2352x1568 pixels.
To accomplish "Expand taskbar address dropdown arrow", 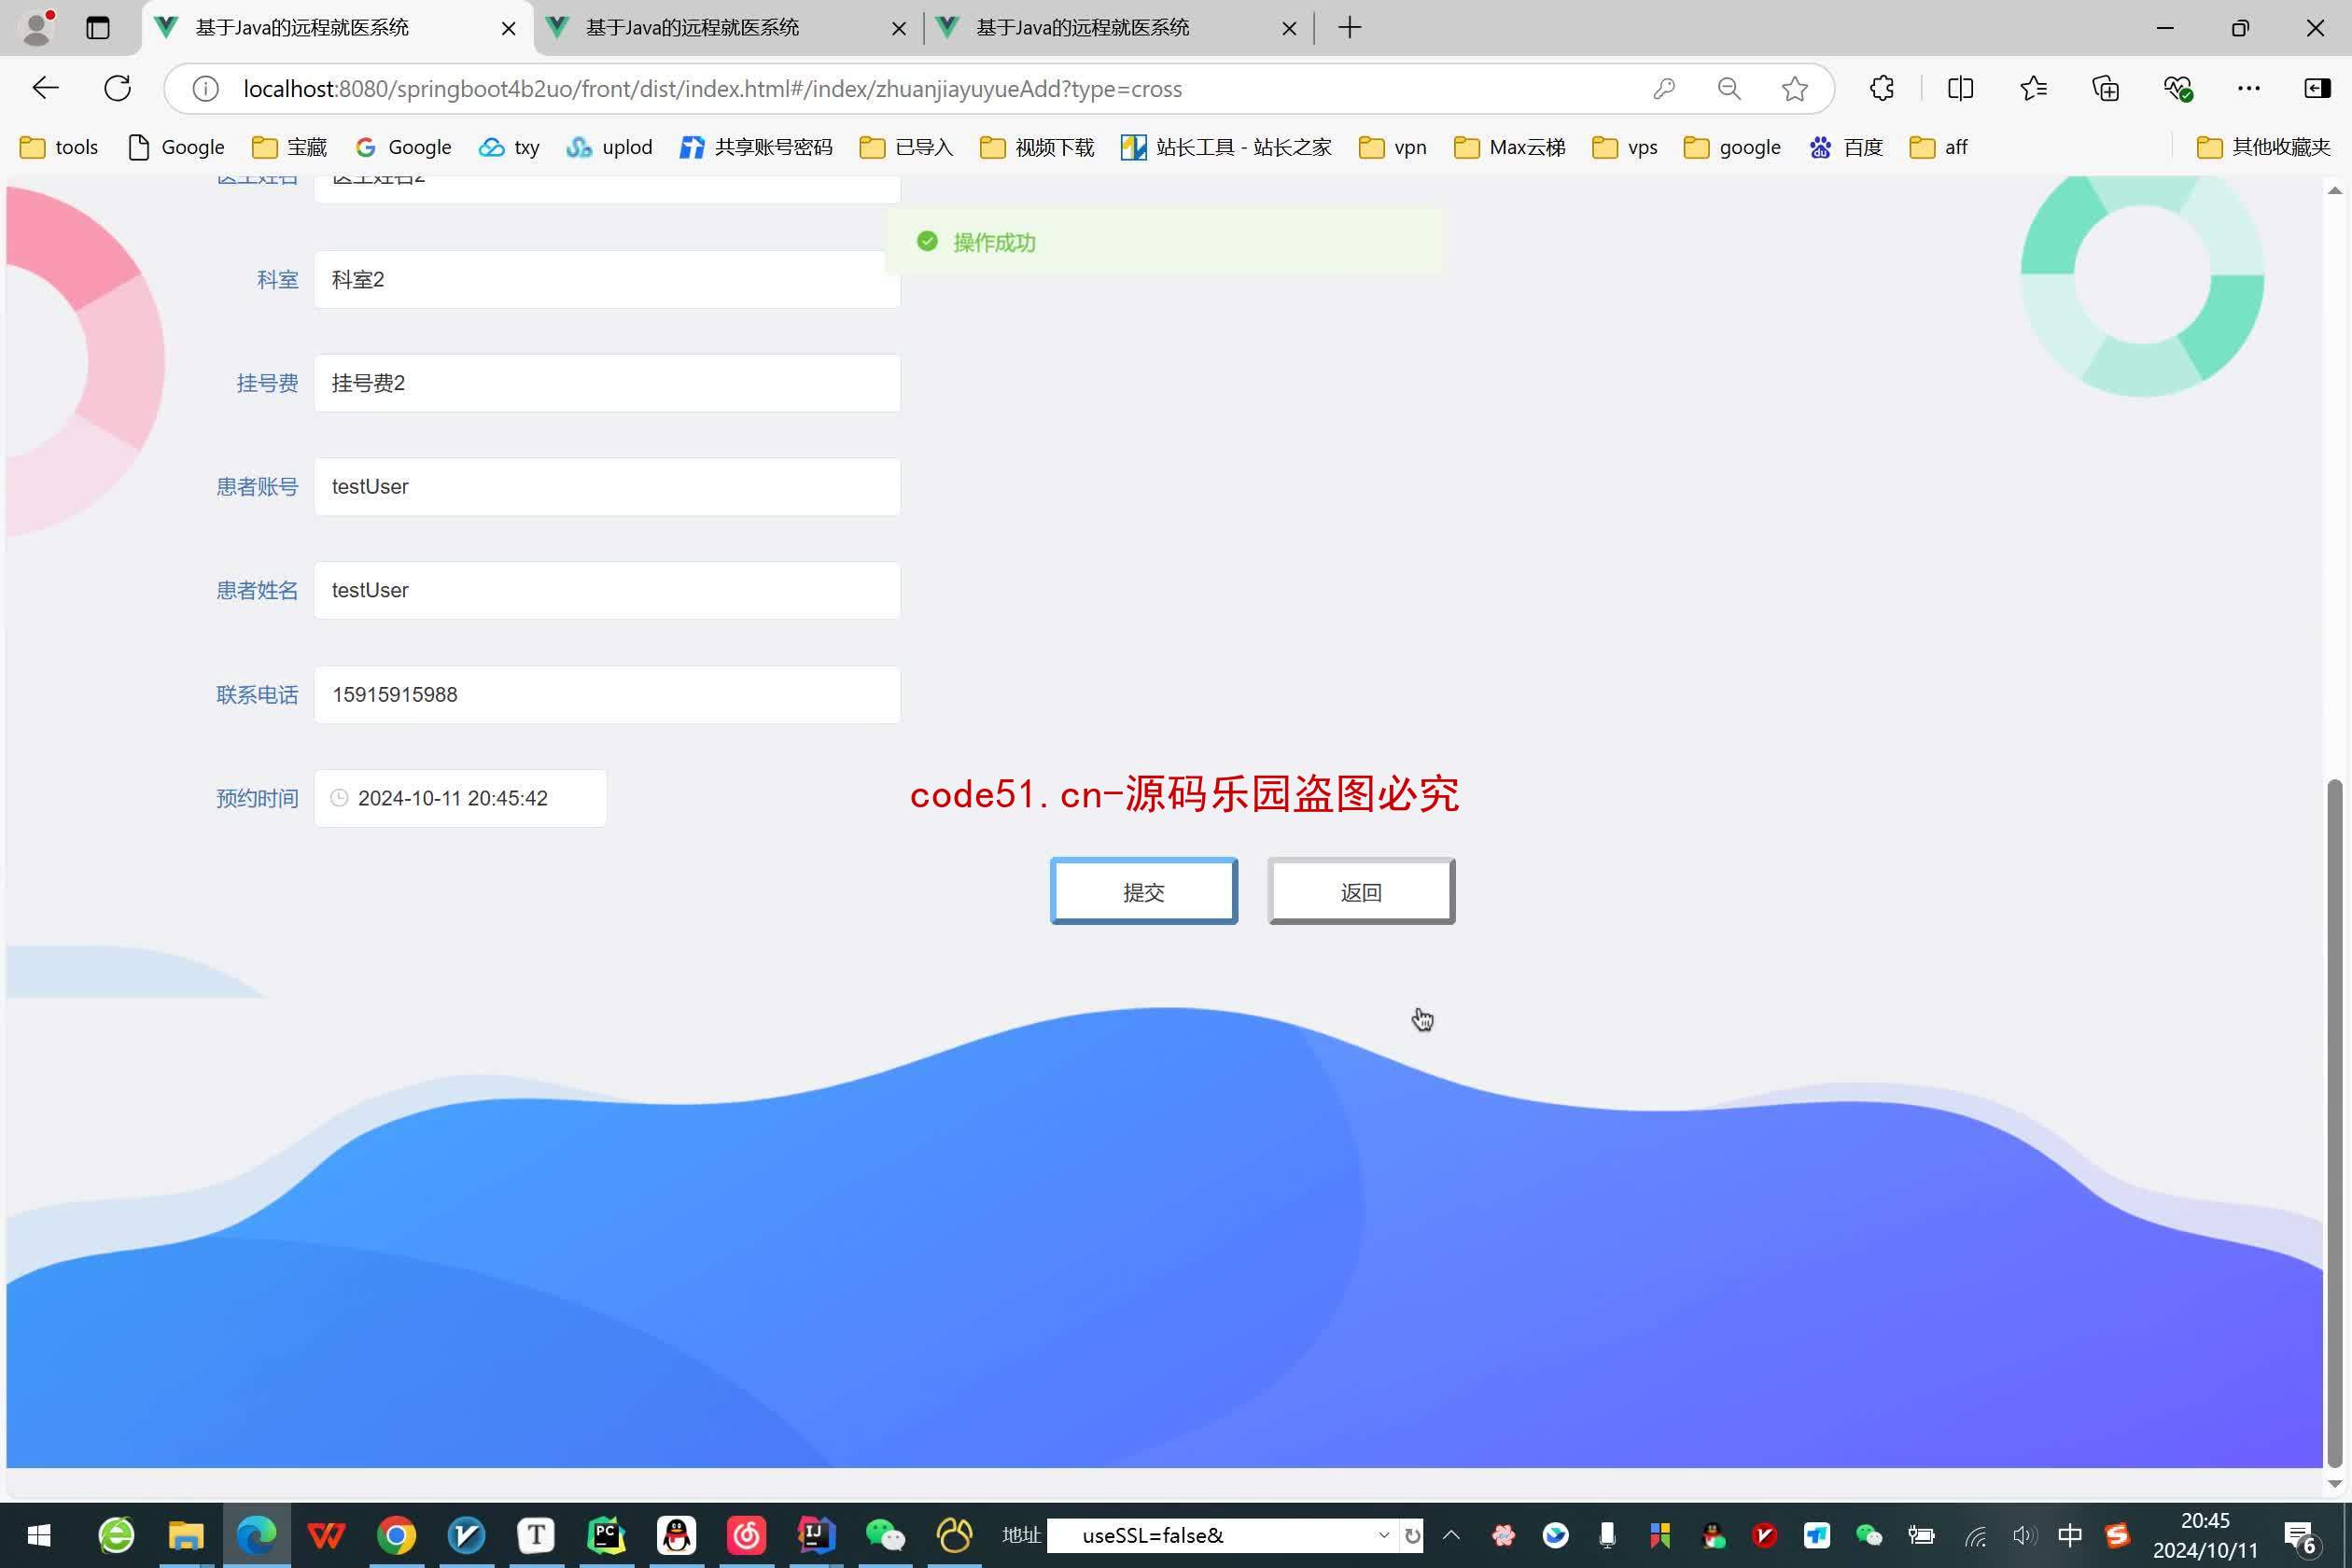I will tap(1384, 1535).
